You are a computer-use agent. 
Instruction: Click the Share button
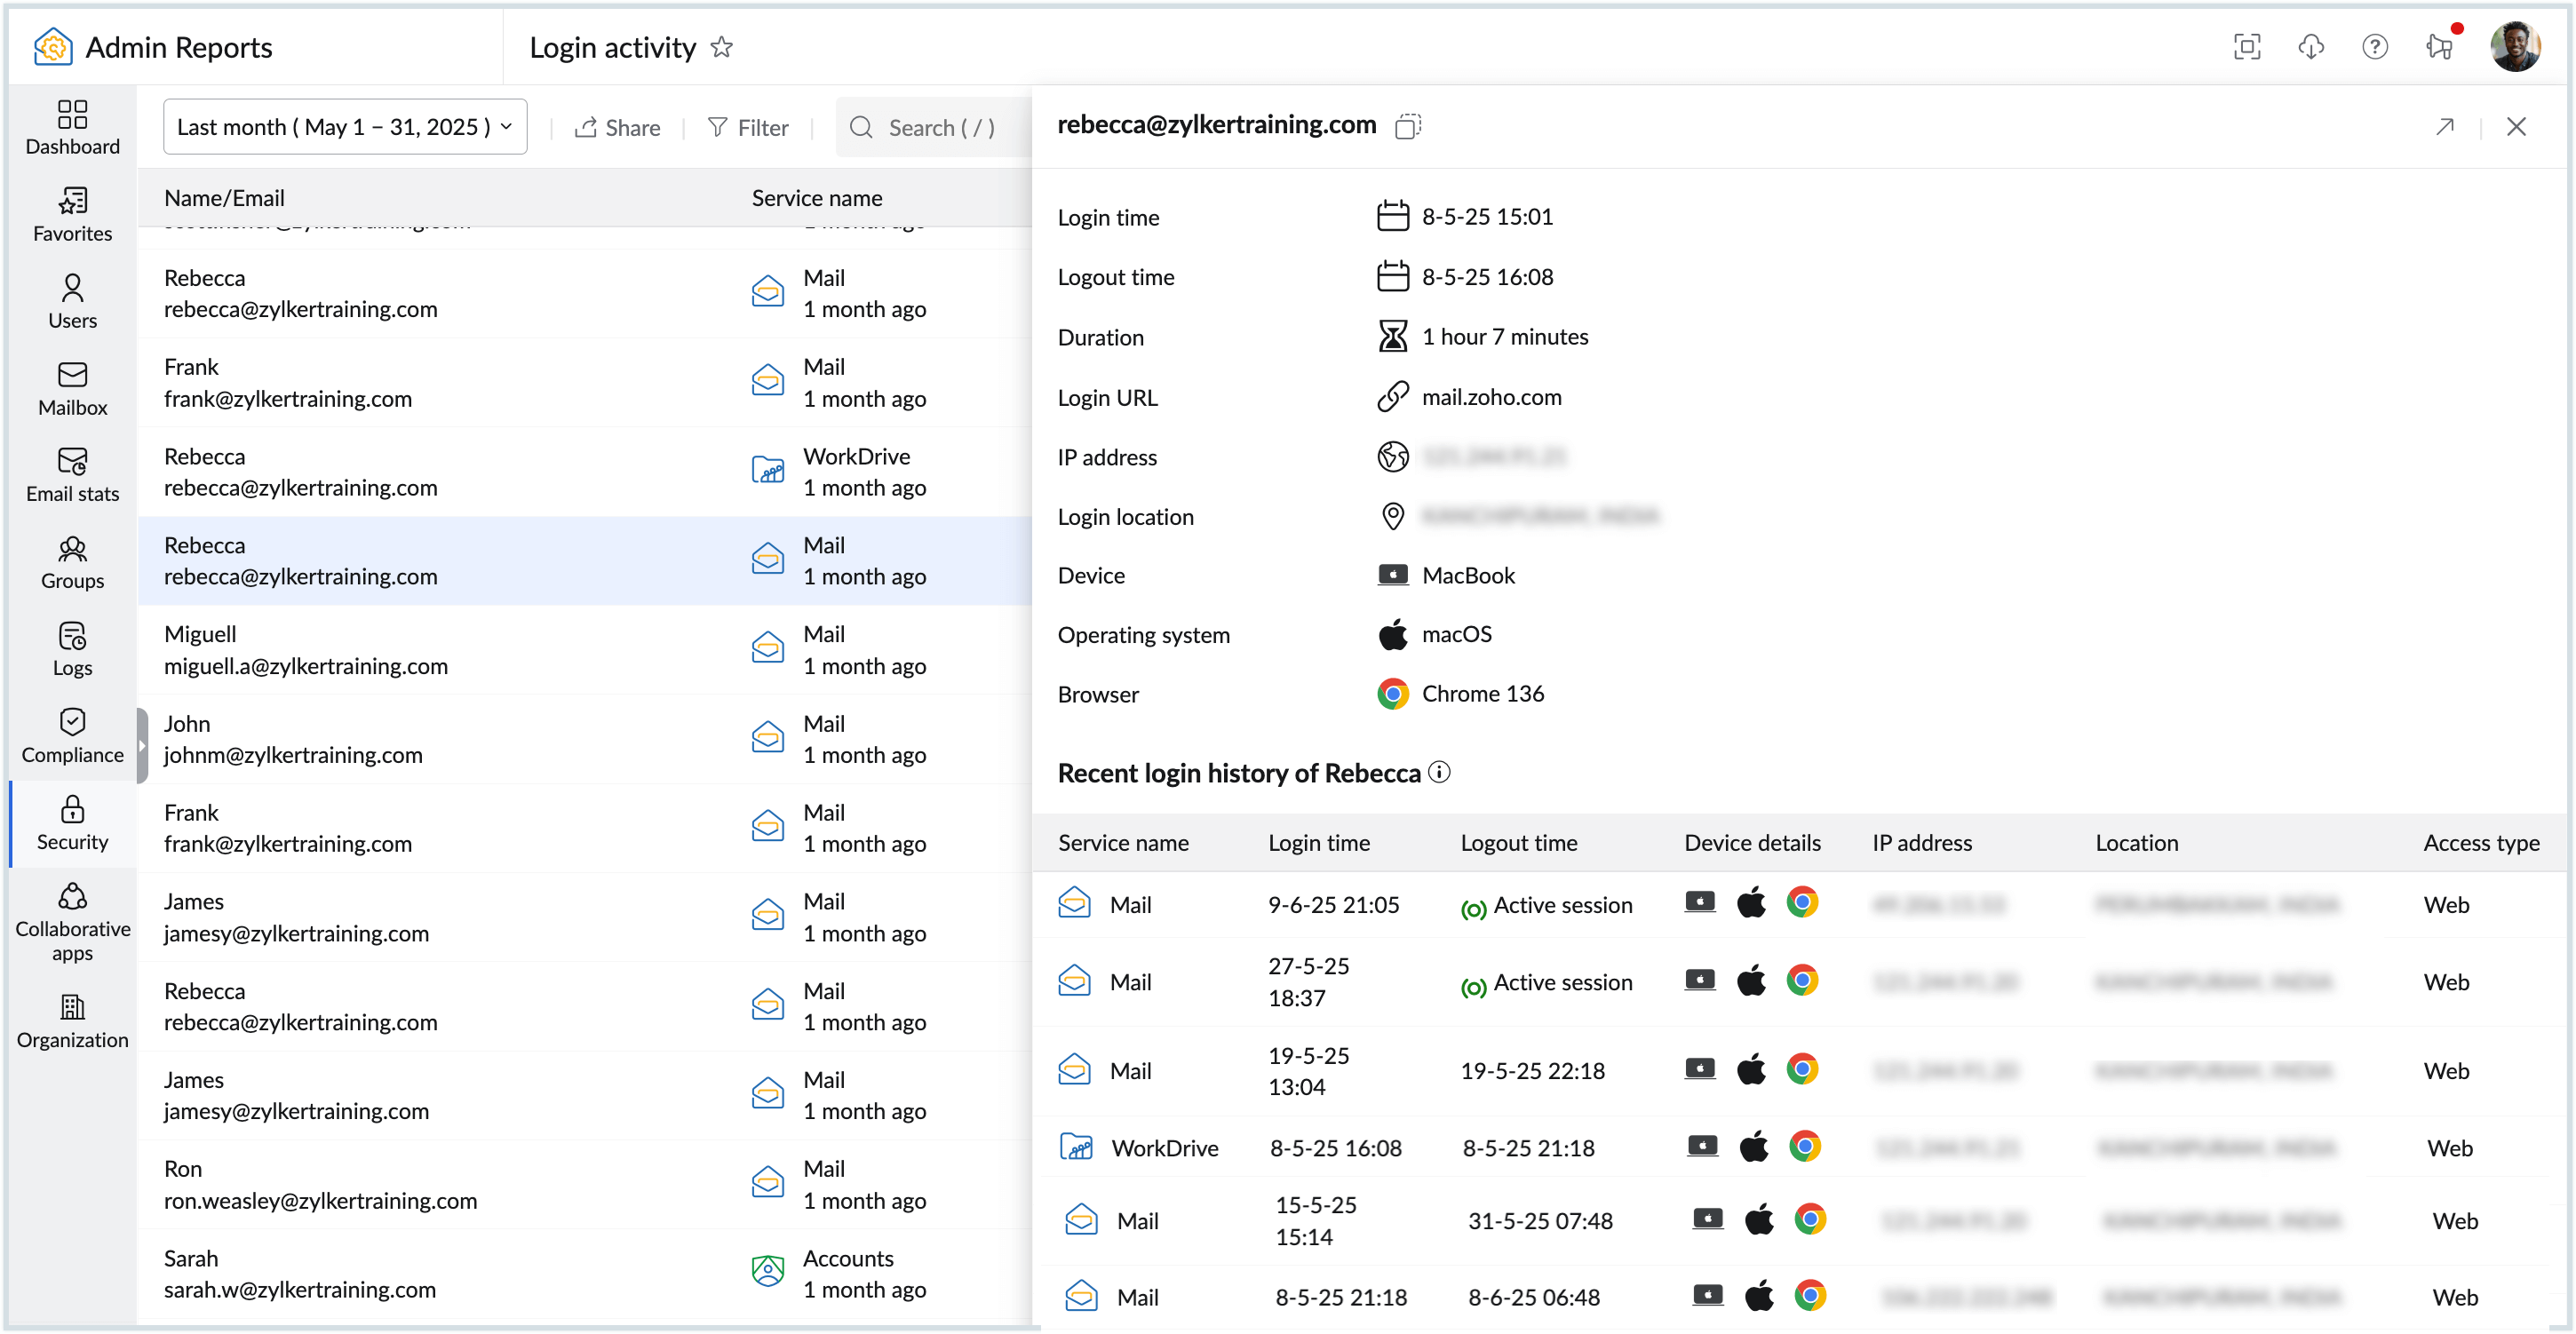617,128
